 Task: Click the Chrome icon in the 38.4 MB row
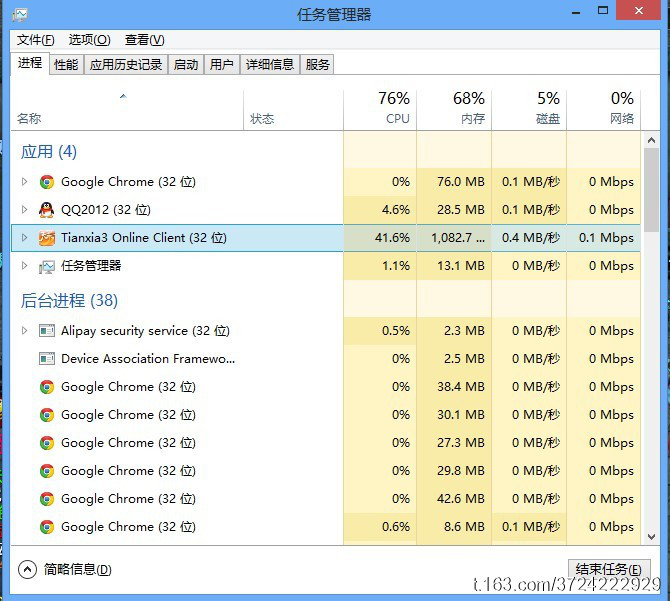point(47,387)
